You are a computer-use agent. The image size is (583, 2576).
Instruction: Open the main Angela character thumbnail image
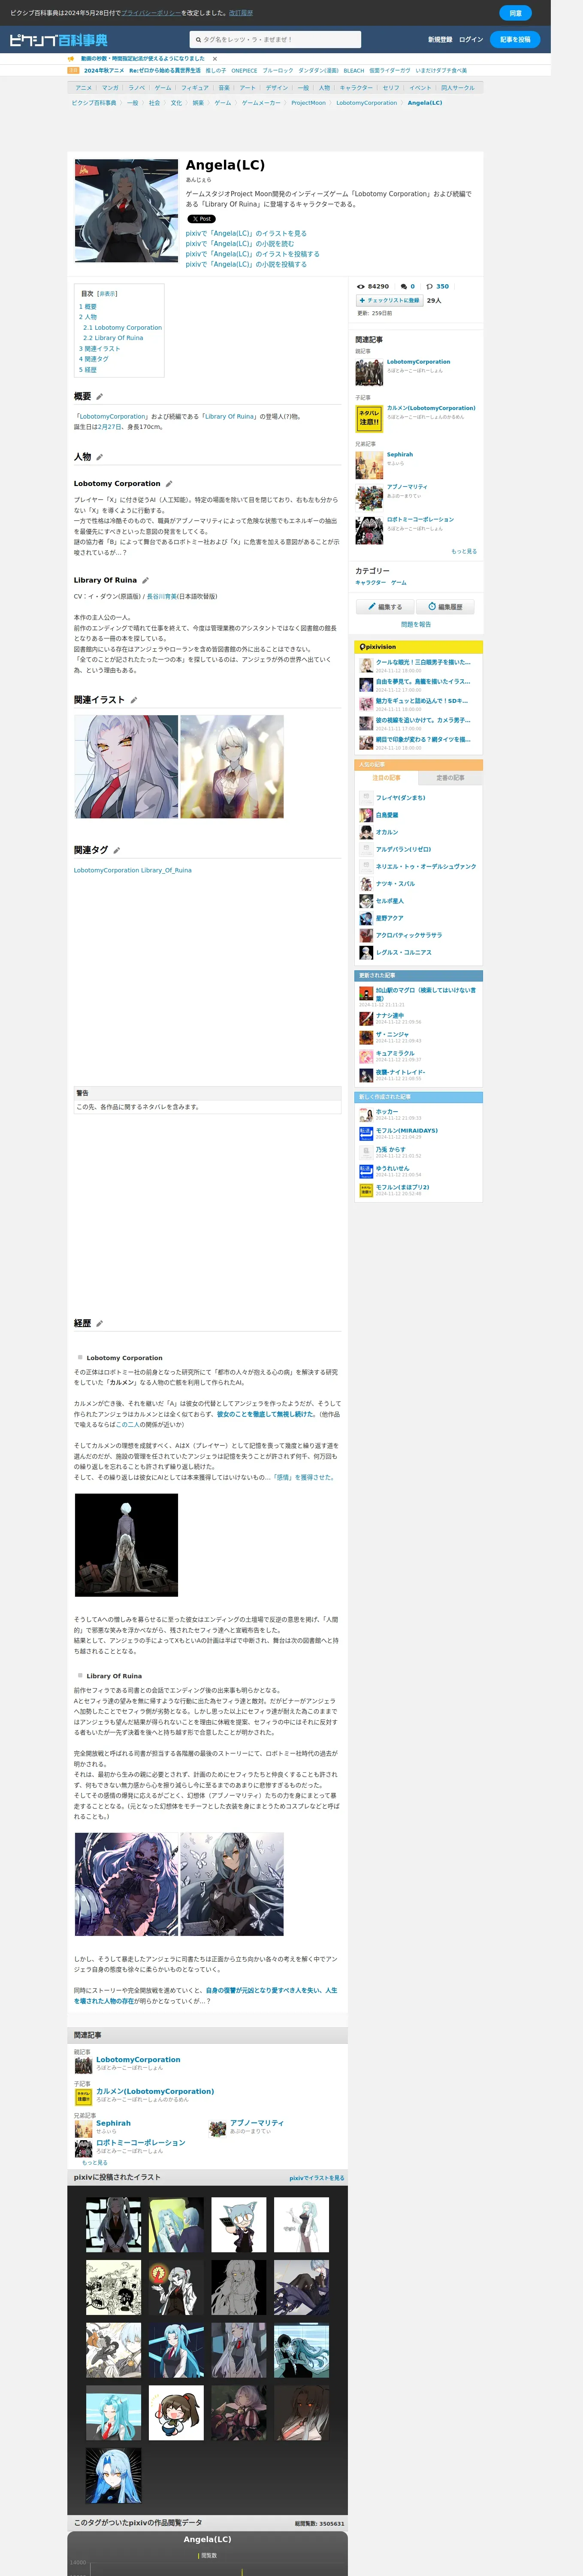click(x=126, y=211)
